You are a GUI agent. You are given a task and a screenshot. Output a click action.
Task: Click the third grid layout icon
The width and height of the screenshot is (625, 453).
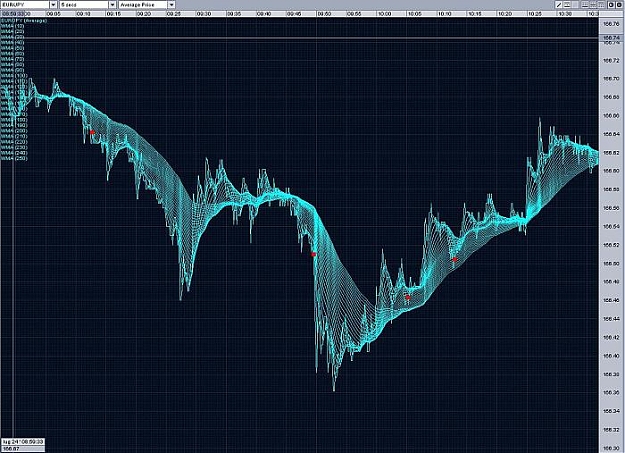[x=601, y=5]
